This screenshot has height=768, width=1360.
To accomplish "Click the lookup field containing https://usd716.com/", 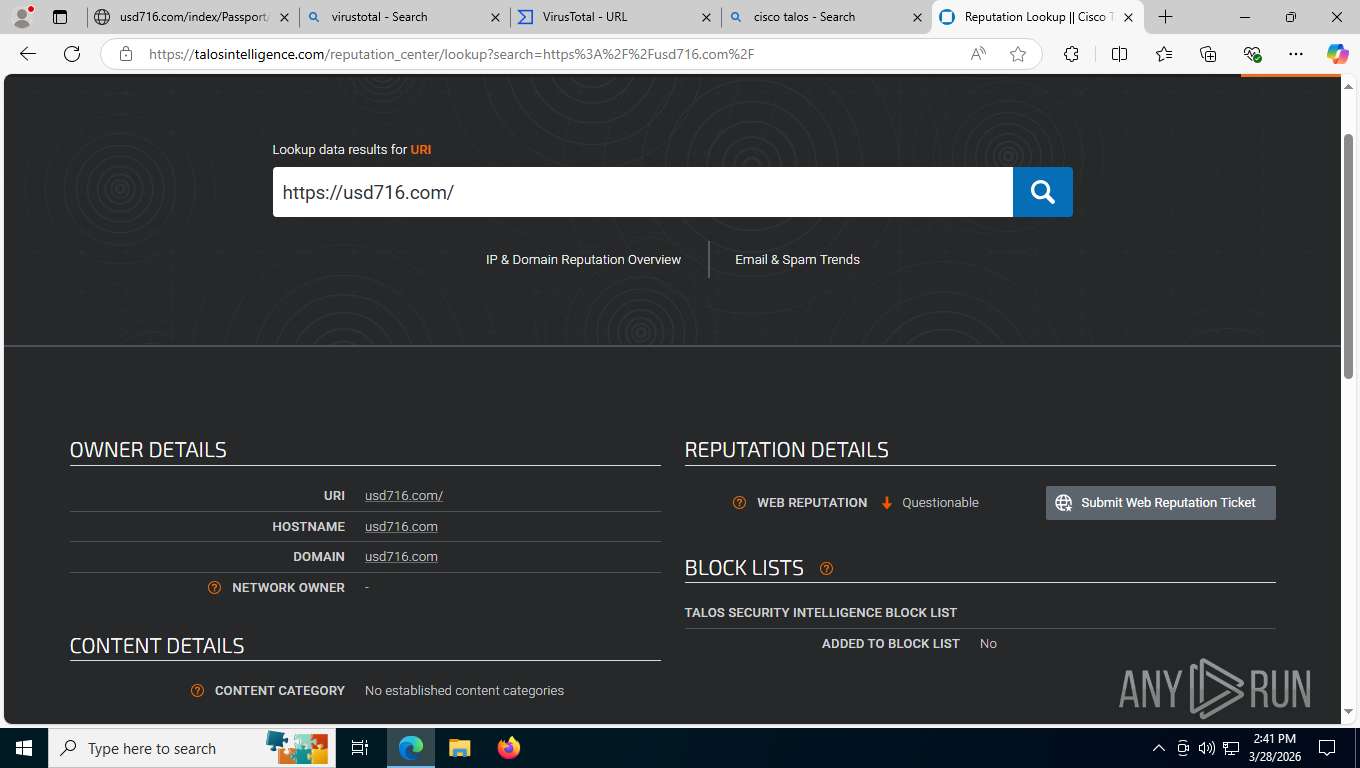I will (x=643, y=192).
